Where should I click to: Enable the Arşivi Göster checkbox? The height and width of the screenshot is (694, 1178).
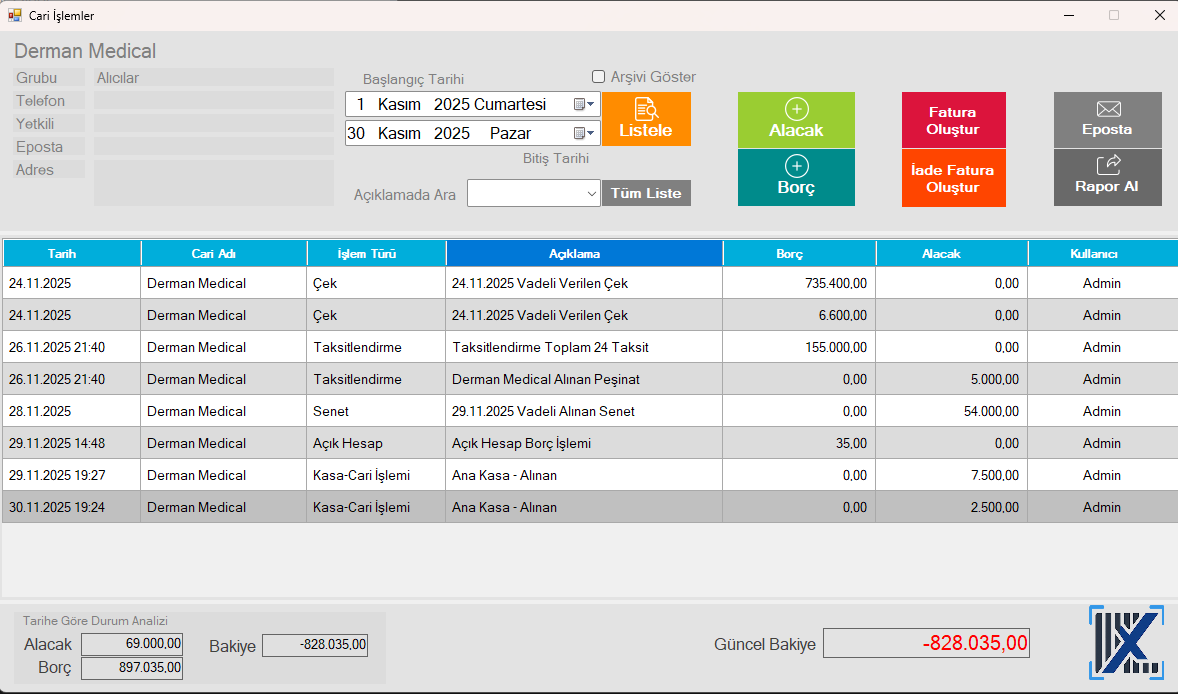pyautogui.click(x=599, y=77)
